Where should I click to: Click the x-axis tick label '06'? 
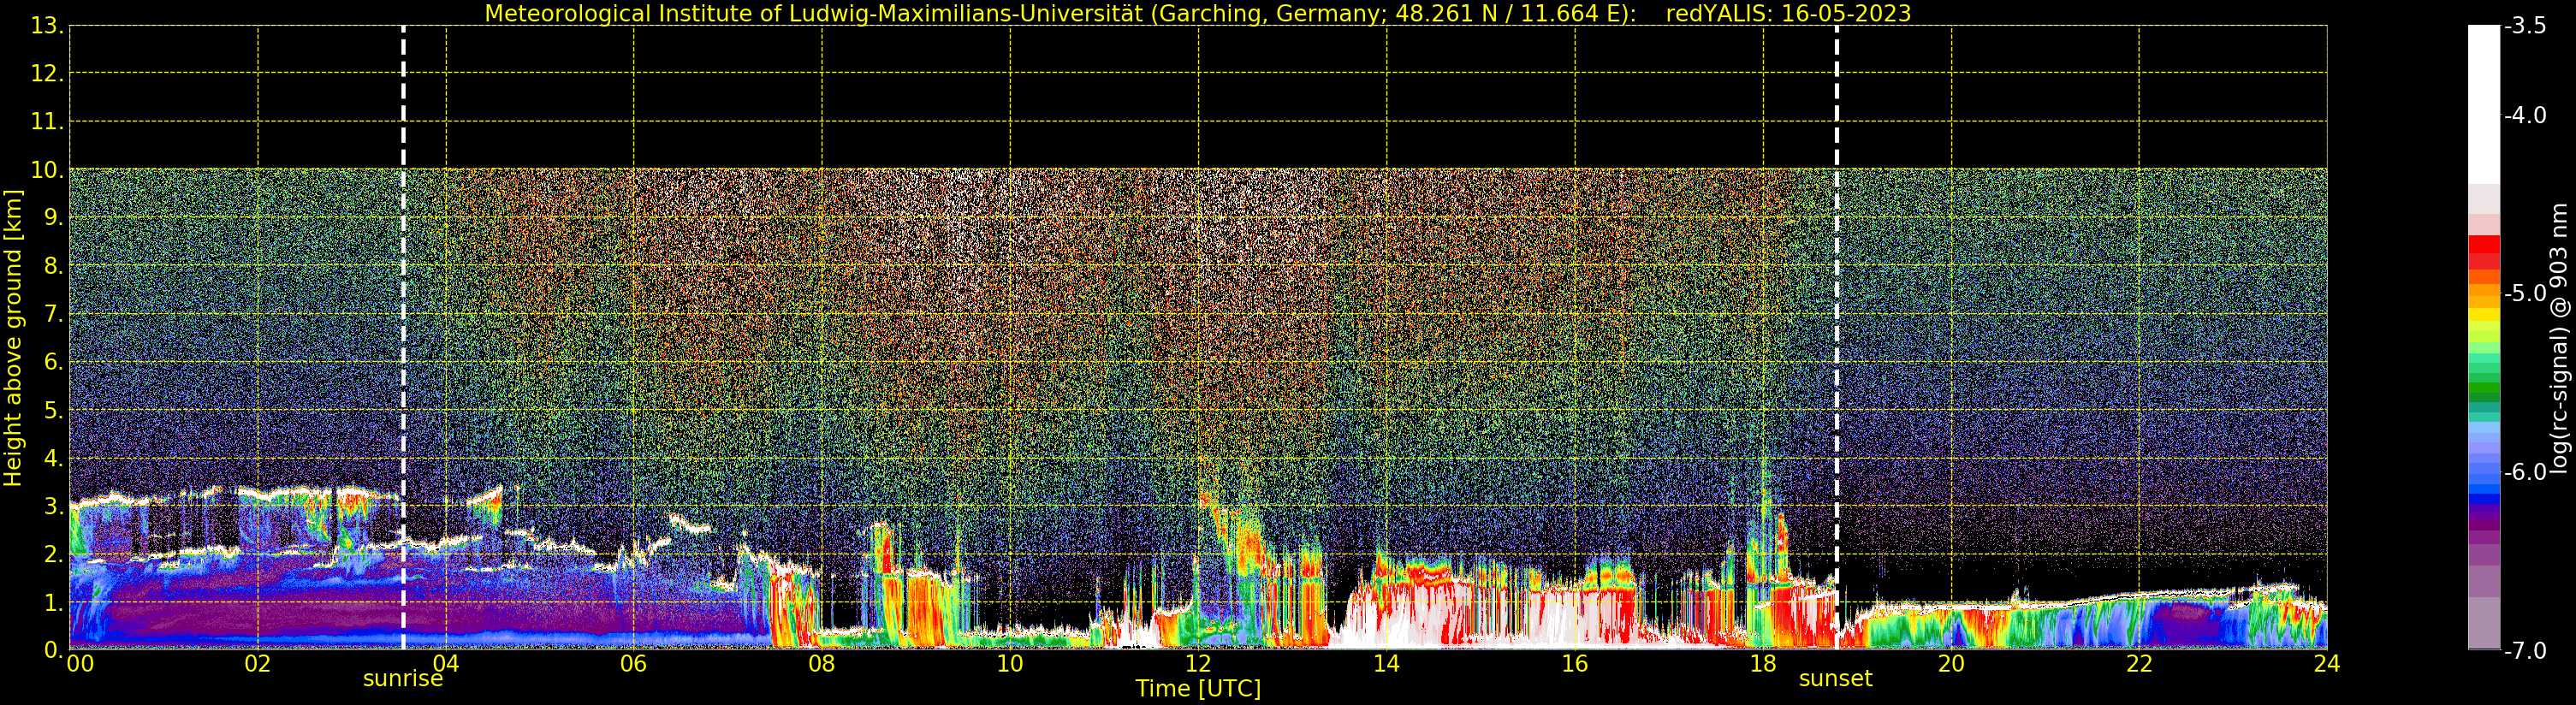634,664
